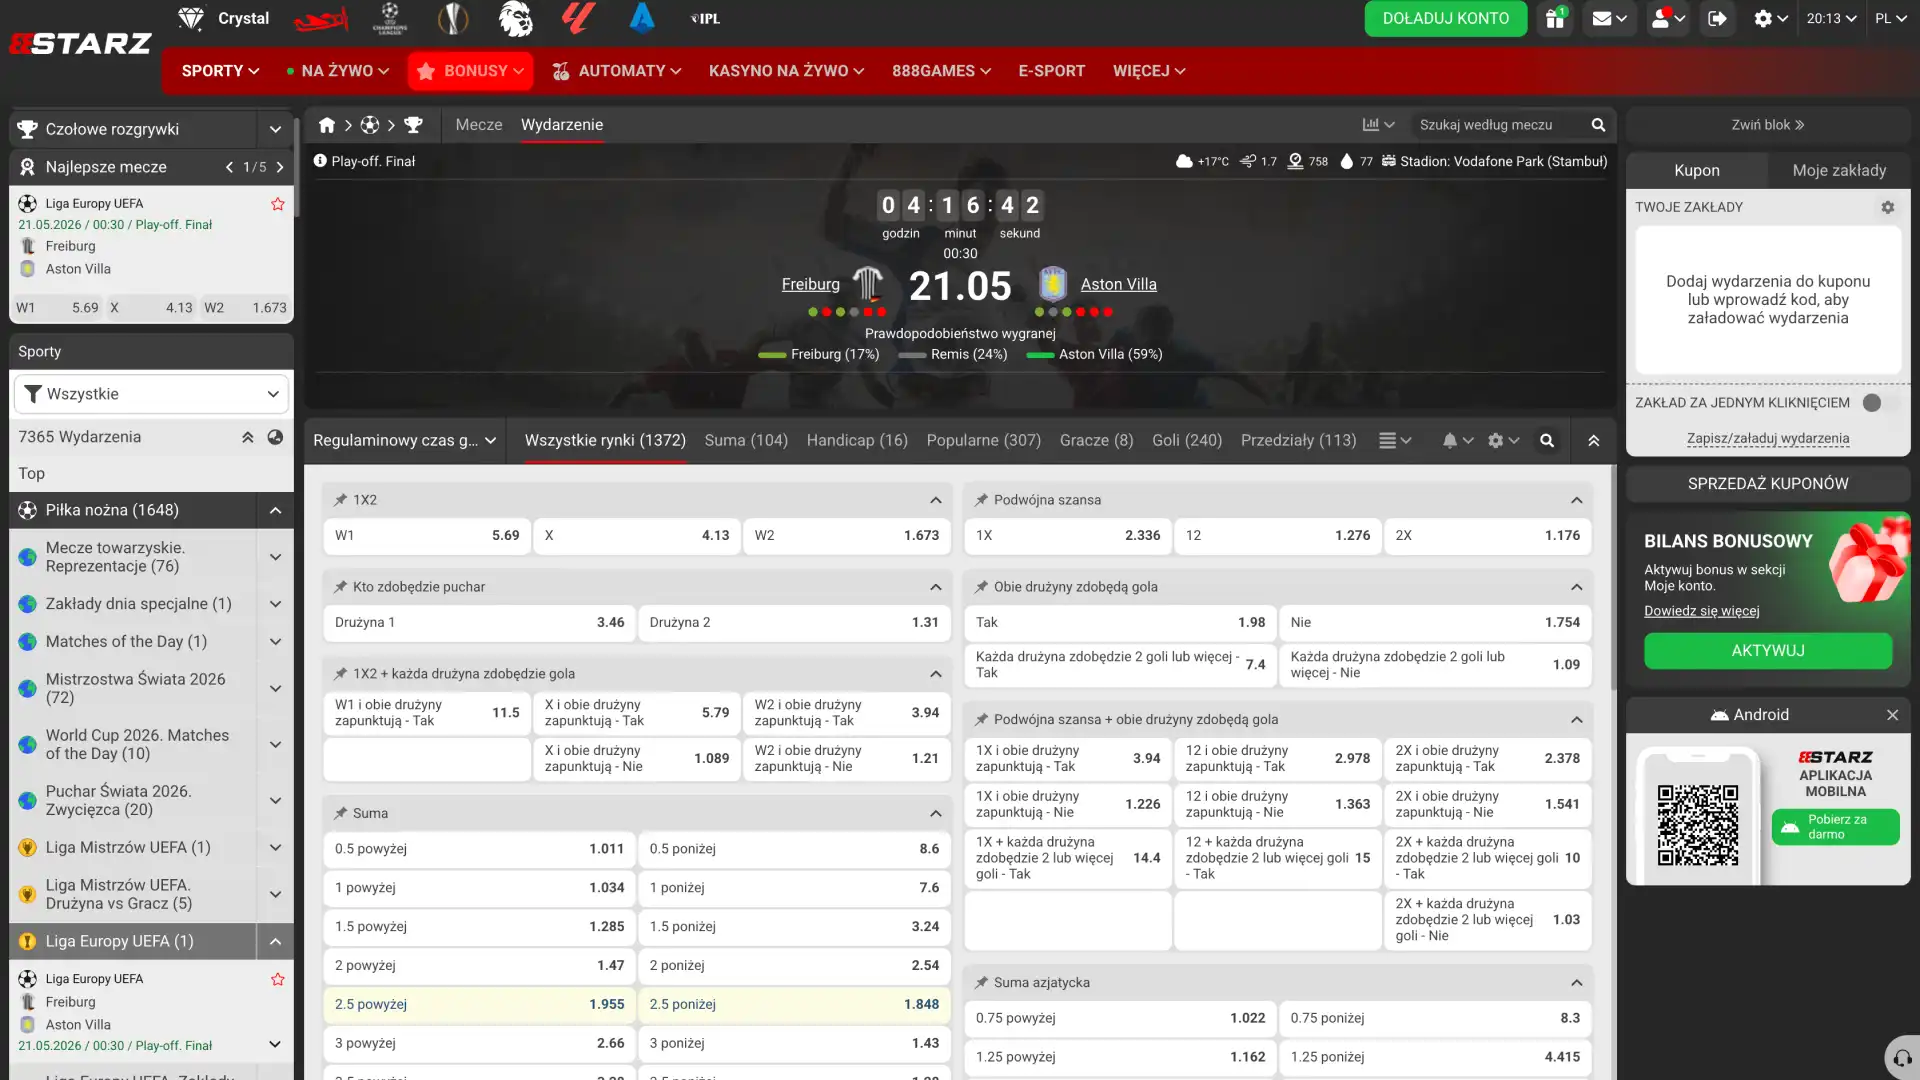Expand Liga Mistrzów UEFA (1) league

pyautogui.click(x=275, y=848)
